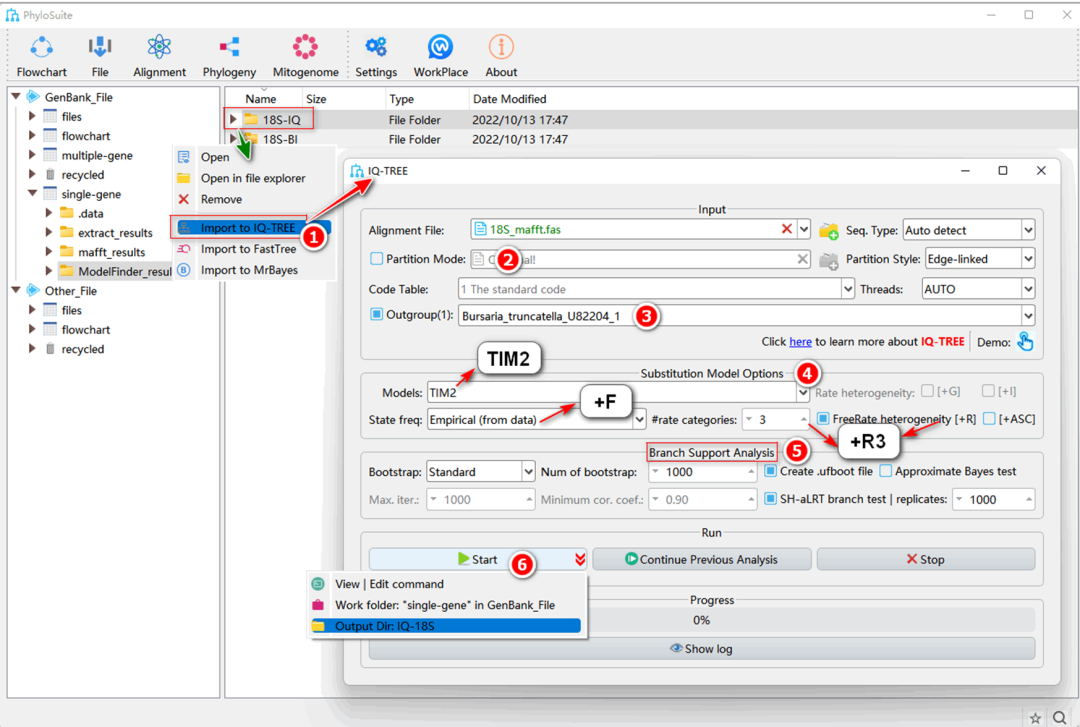Click the Date Modified column header
The image size is (1080, 727).
pyautogui.click(x=509, y=99)
